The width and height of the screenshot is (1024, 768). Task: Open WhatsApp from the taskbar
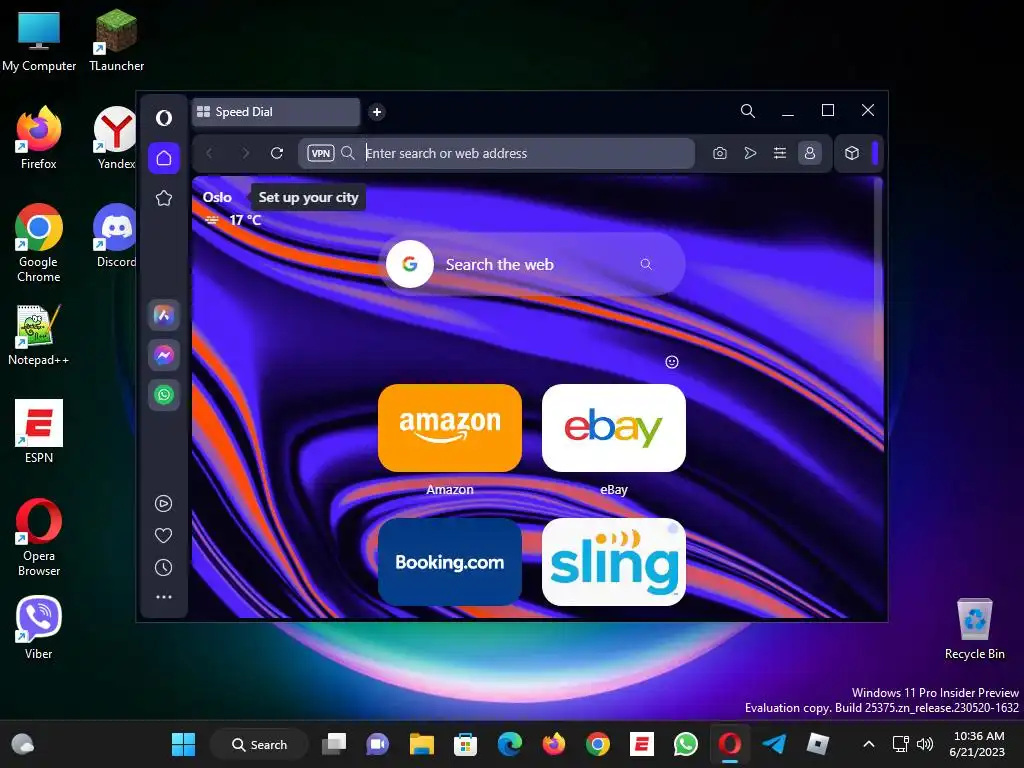(x=686, y=744)
